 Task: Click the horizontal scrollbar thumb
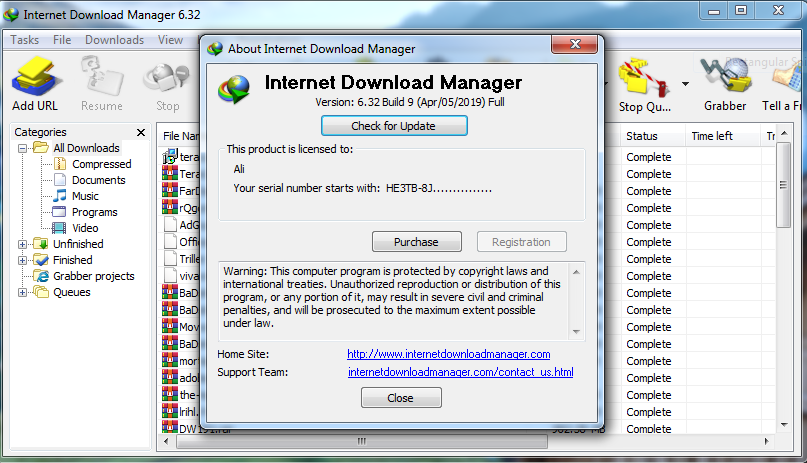(362, 441)
